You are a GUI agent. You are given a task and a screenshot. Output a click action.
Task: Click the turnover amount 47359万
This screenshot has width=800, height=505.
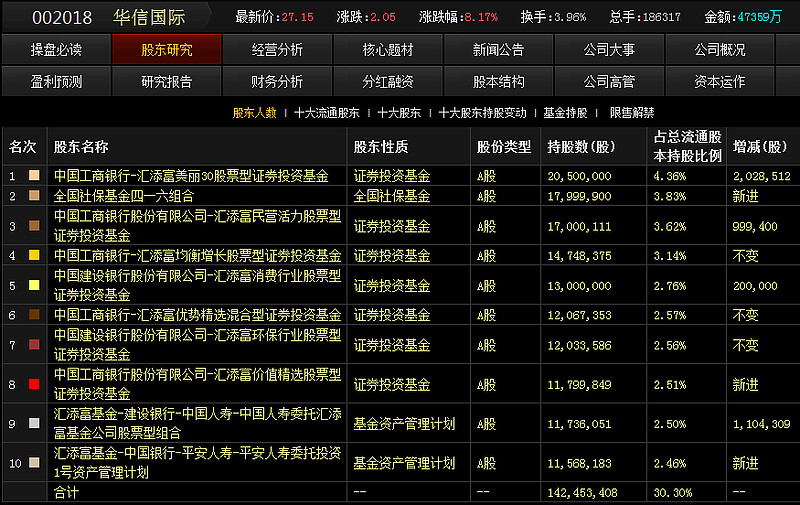tap(759, 17)
